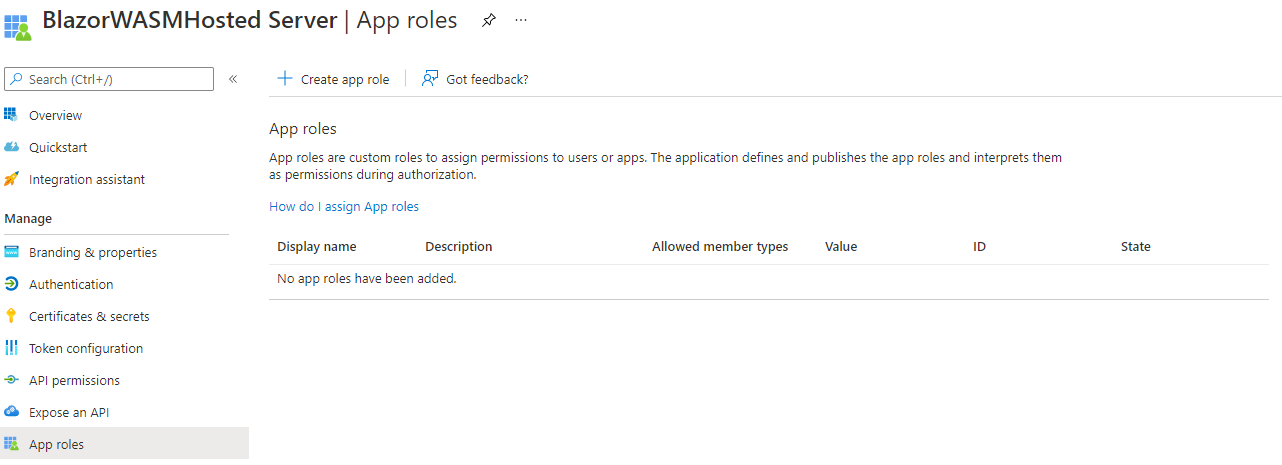Click the Overview sidebar icon
The width and height of the screenshot is (1282, 465).
[11, 115]
